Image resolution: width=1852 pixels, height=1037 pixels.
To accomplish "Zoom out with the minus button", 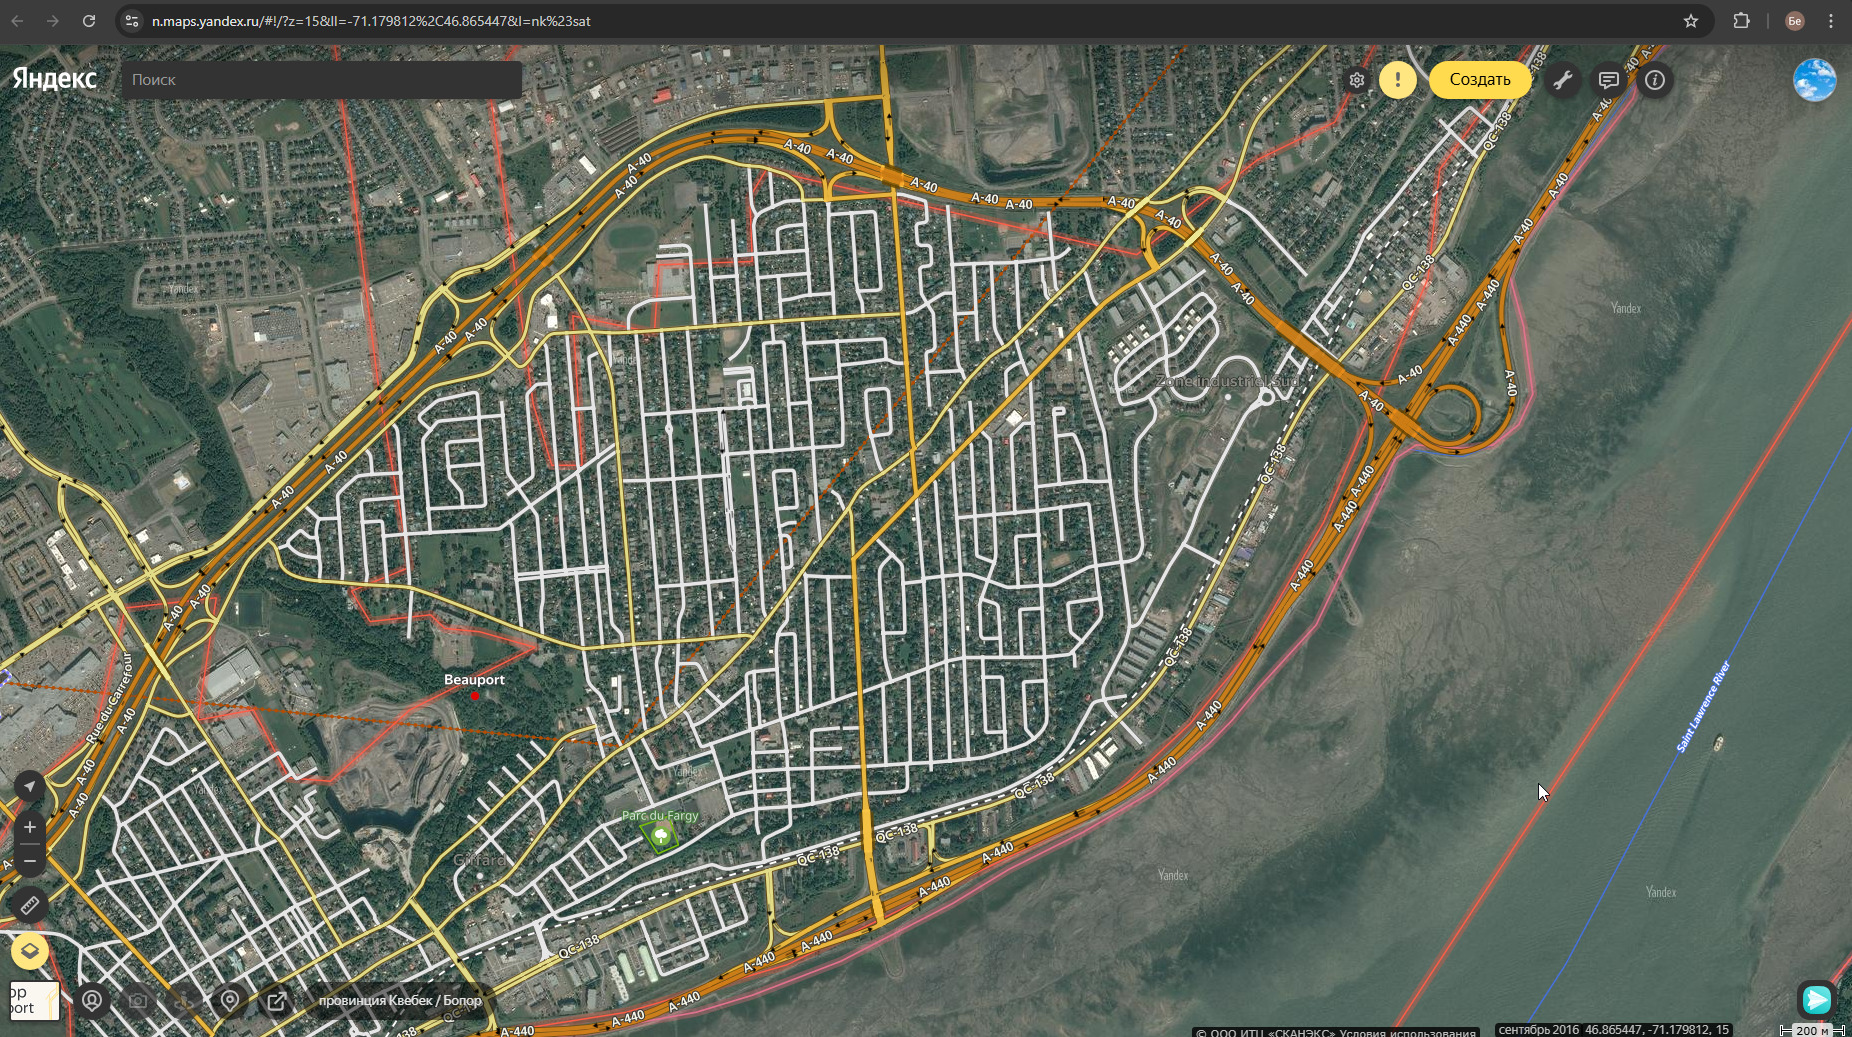I will click(29, 860).
